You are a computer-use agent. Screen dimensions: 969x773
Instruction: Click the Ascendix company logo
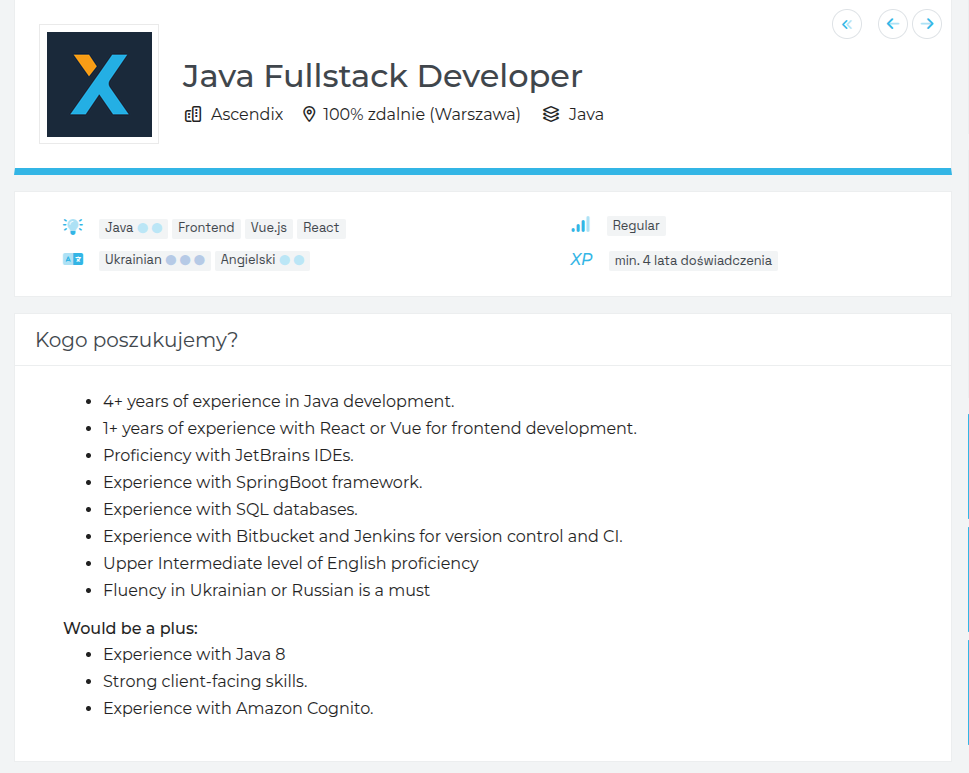point(99,84)
